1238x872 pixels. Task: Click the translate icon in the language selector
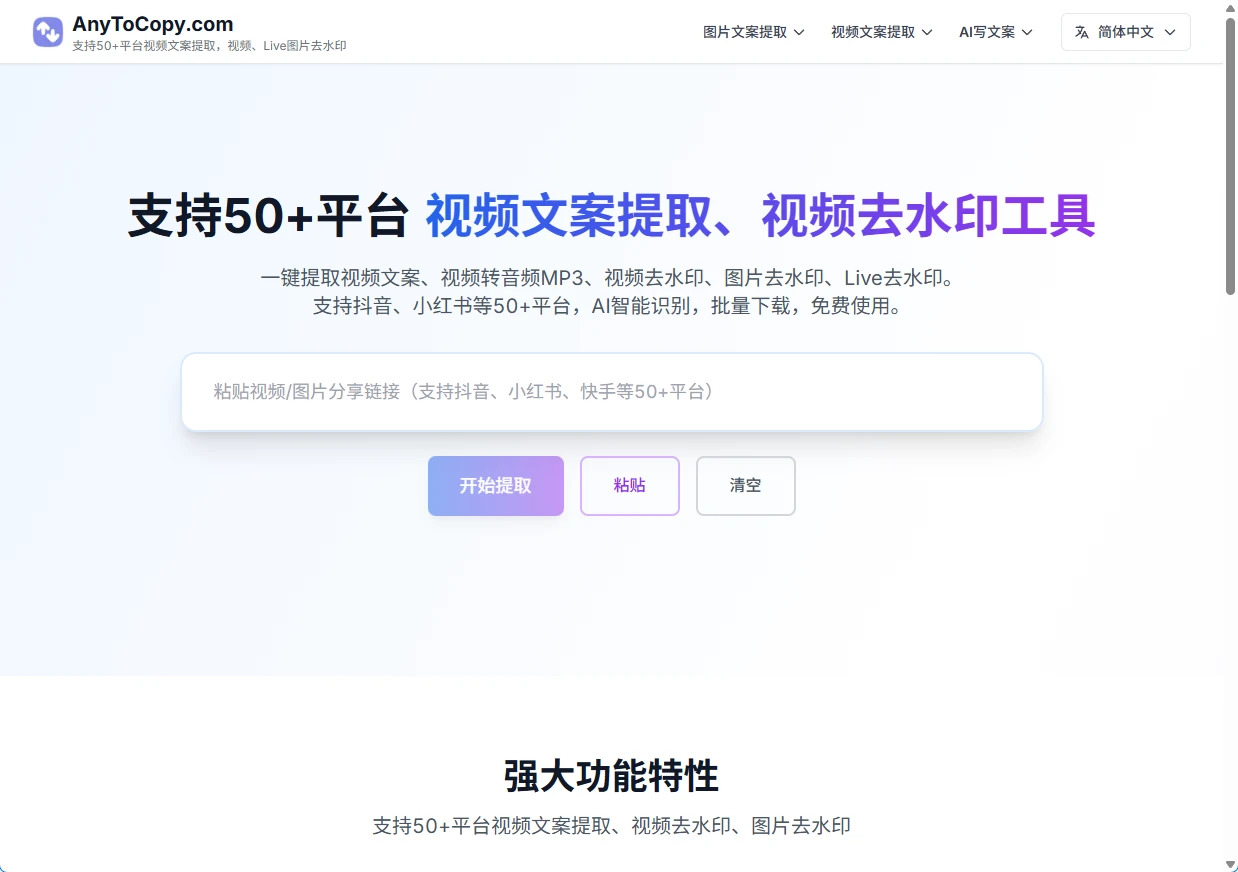[x=1082, y=31]
